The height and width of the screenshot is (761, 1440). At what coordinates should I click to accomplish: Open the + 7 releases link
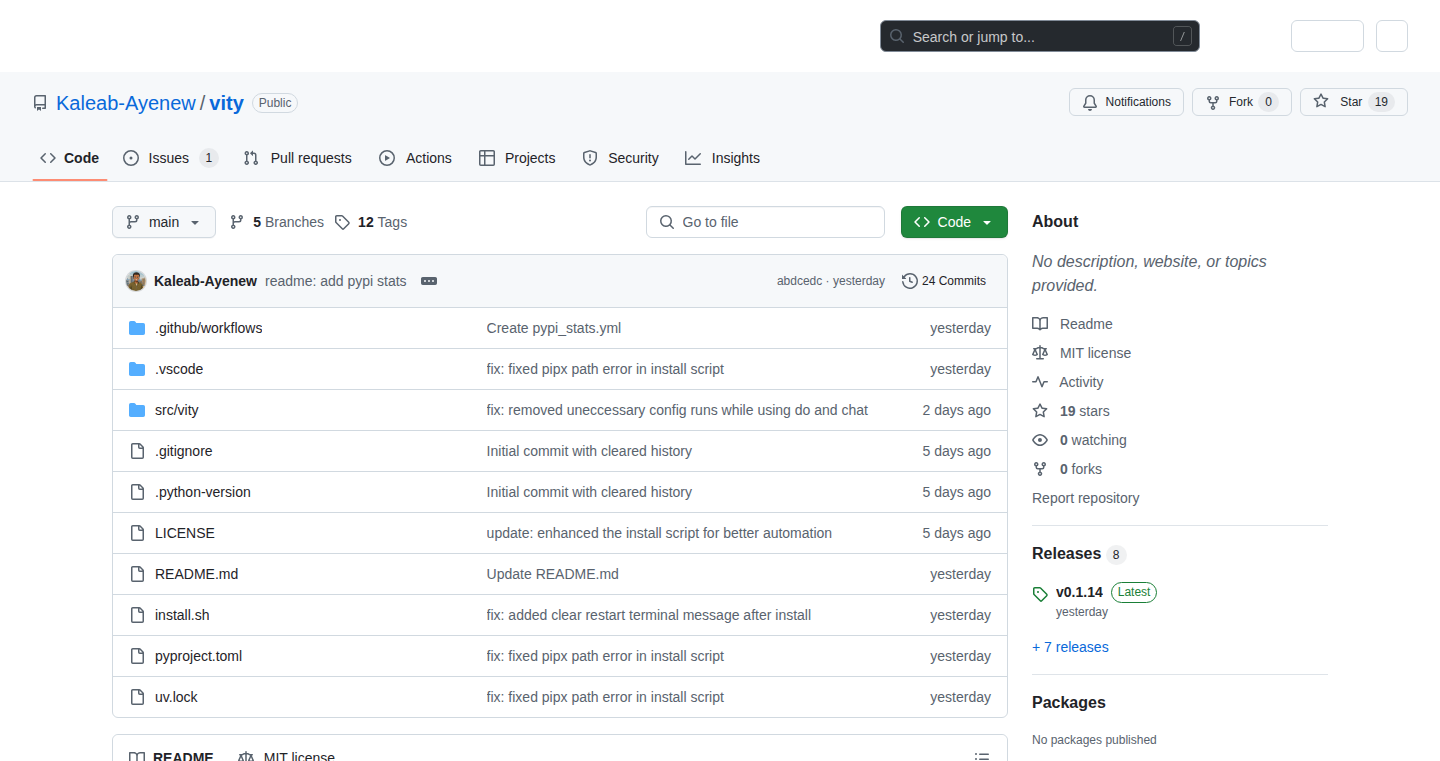pos(1070,647)
